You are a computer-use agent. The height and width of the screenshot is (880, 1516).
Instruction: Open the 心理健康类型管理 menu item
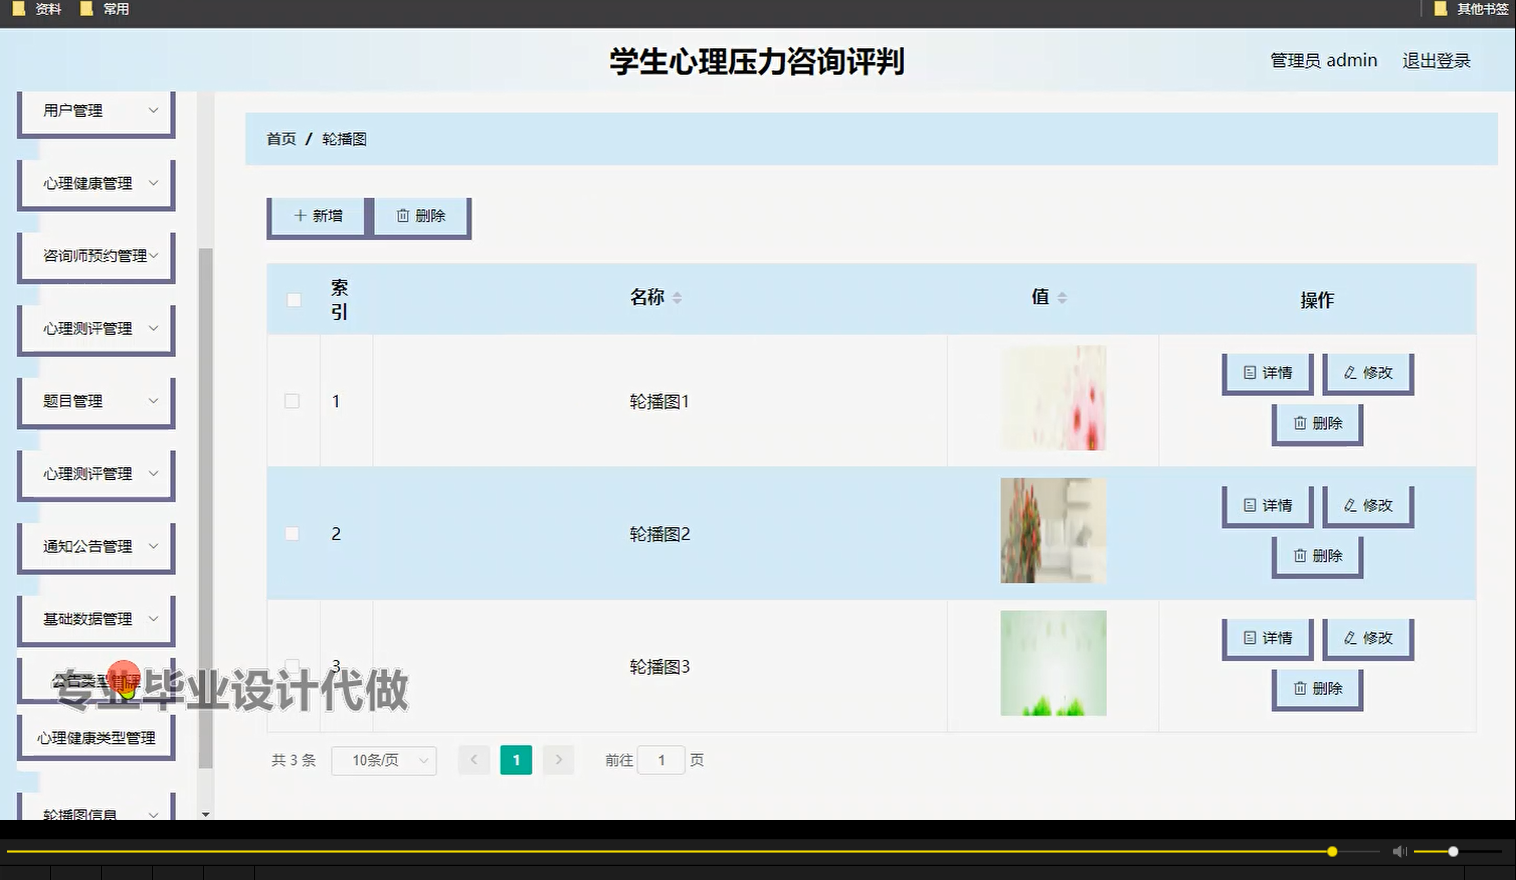[96, 737]
